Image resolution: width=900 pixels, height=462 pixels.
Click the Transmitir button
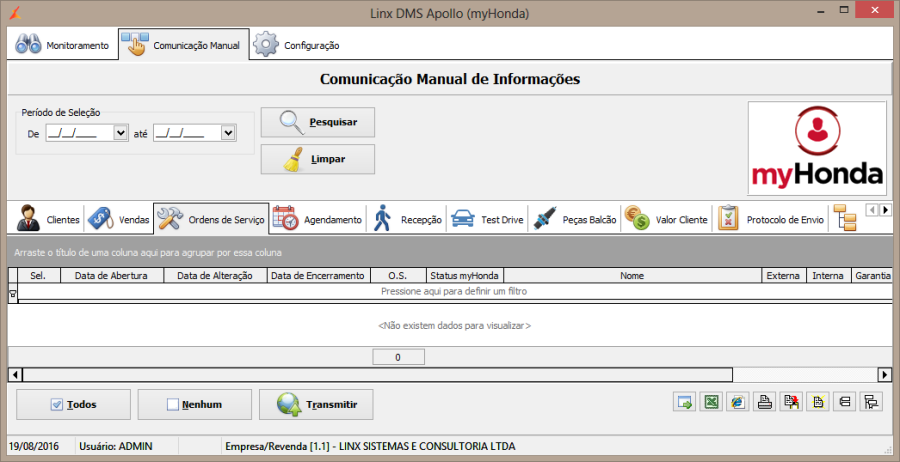pyautogui.click(x=316, y=405)
